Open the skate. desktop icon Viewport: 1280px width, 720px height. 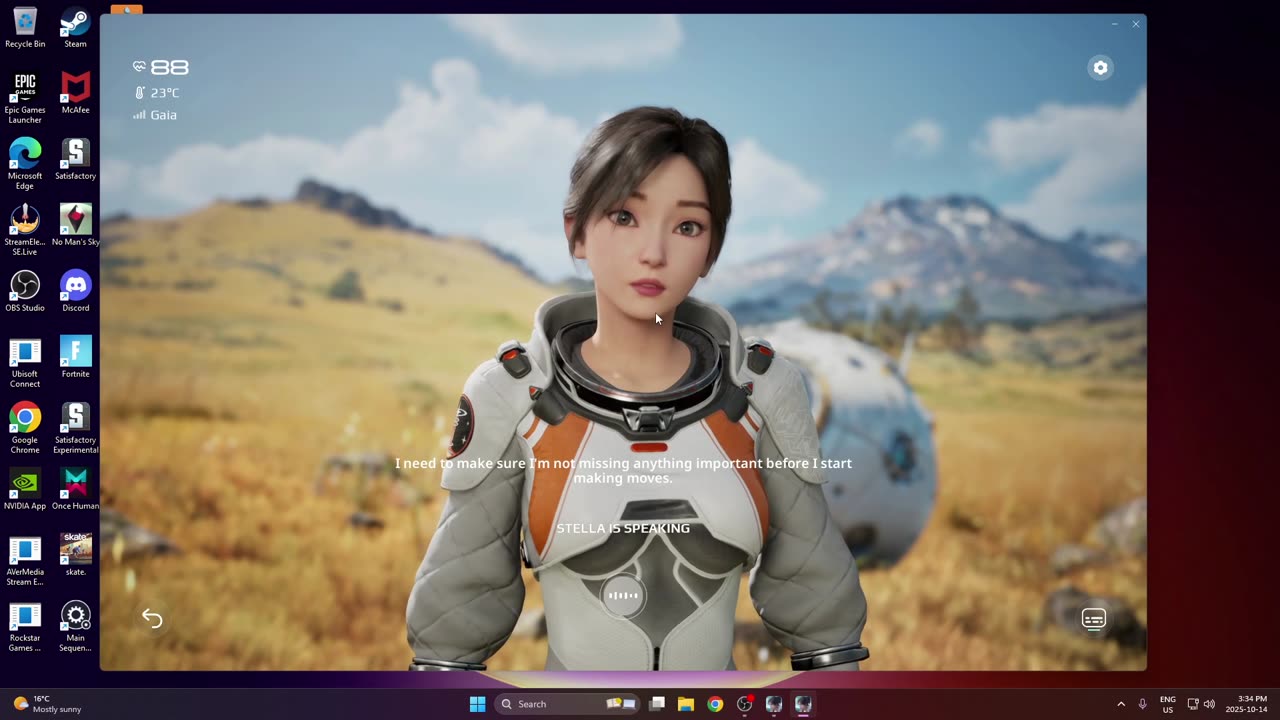(x=75, y=555)
